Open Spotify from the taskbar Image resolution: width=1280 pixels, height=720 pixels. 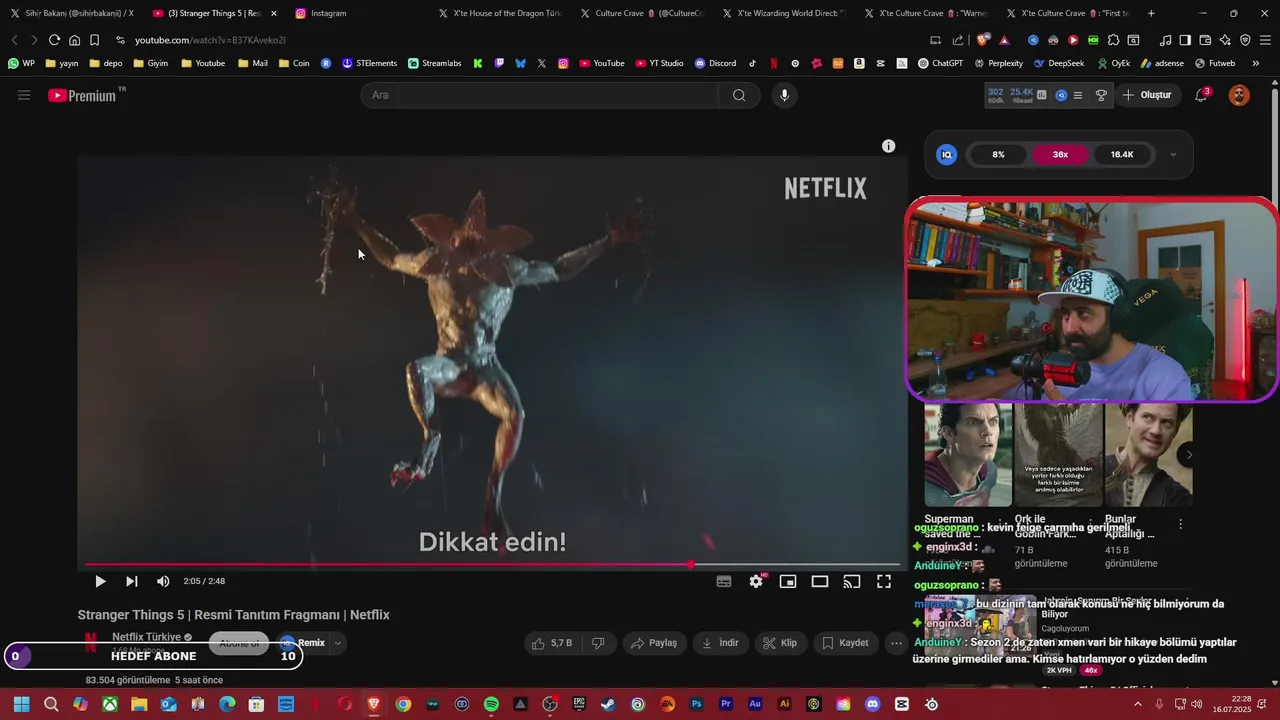click(x=491, y=704)
